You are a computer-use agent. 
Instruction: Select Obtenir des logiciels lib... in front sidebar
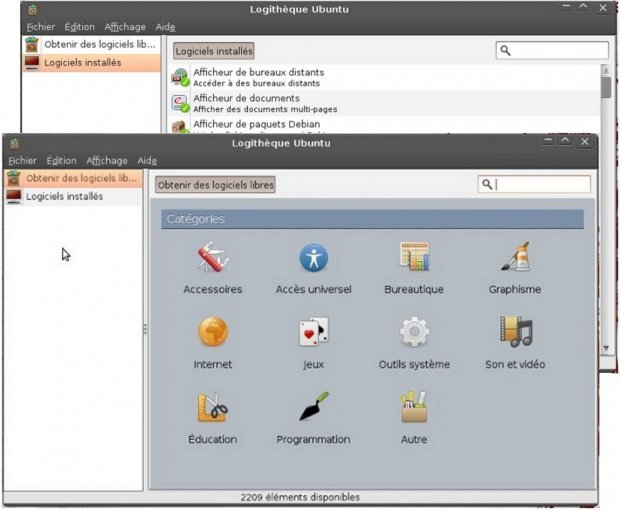(x=73, y=178)
